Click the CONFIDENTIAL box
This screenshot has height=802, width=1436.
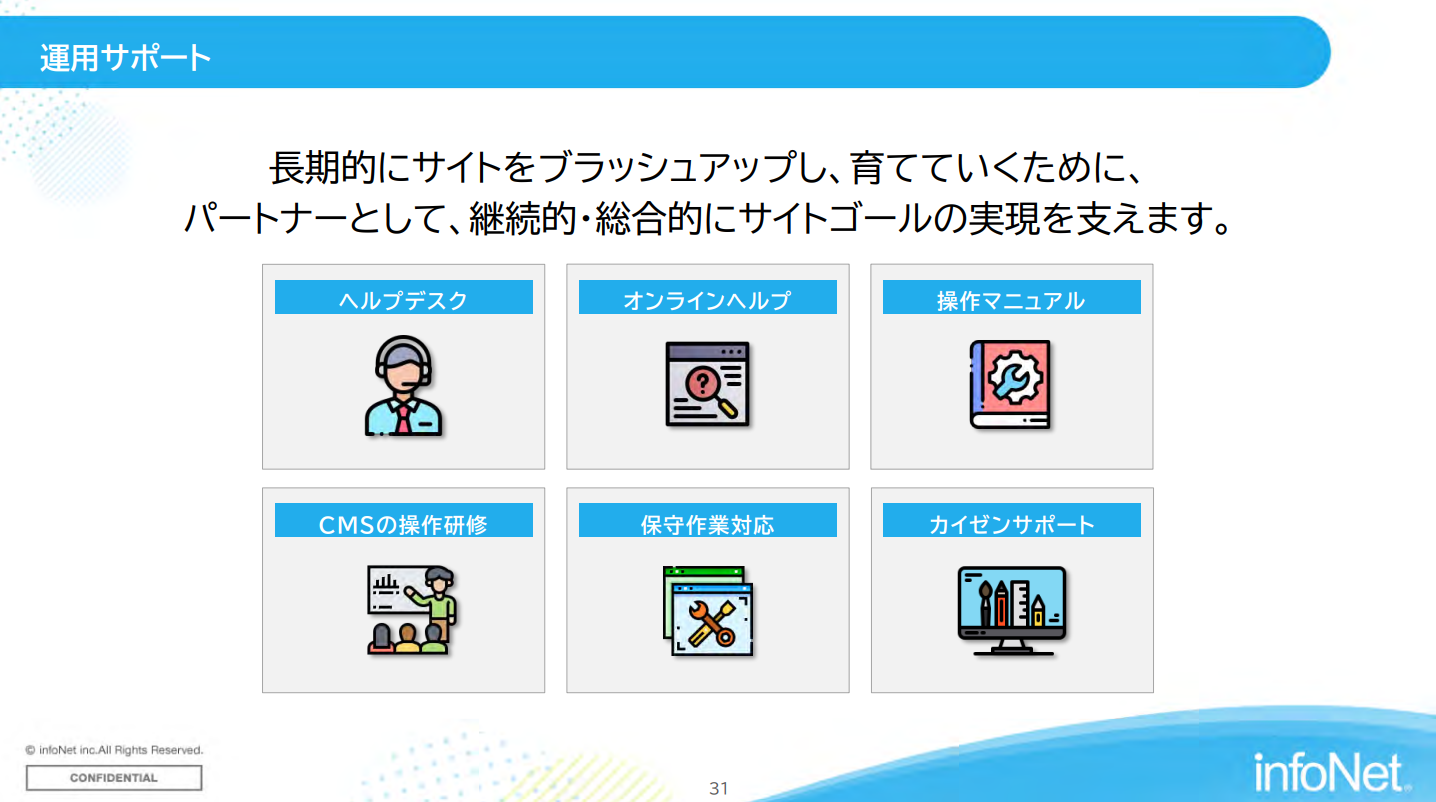114,778
